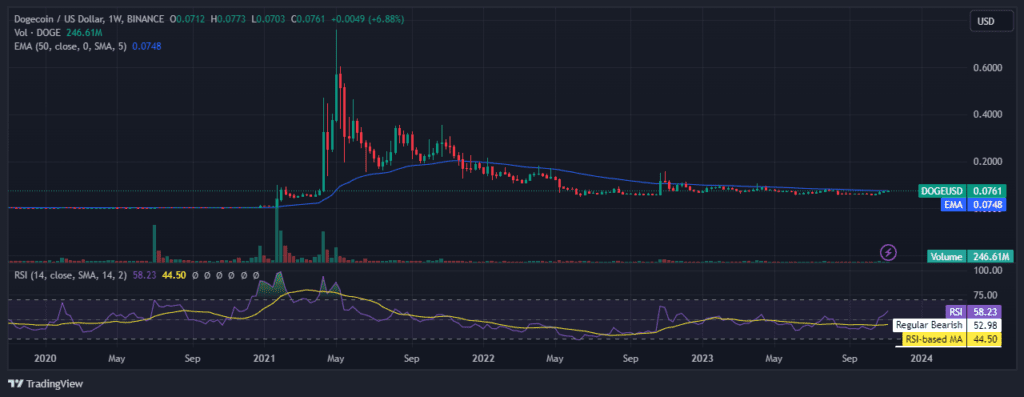Click the 0.2000 price axis value
The width and height of the screenshot is (1024, 397).
click(986, 161)
